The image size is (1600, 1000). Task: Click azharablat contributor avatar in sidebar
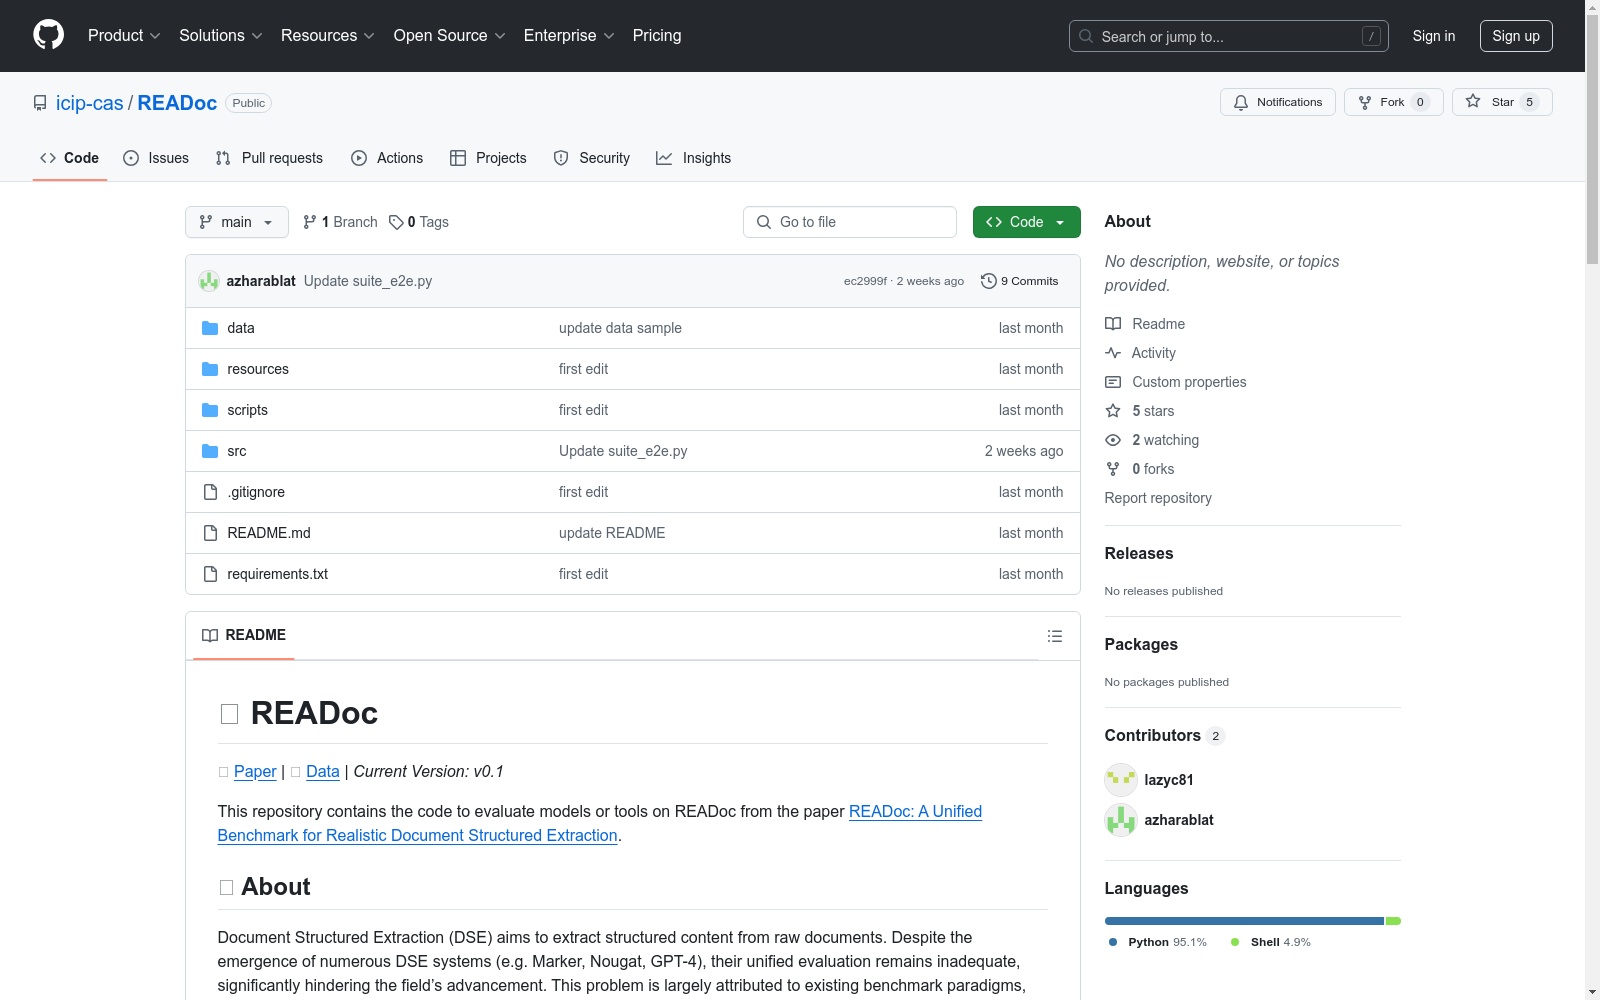1121,820
